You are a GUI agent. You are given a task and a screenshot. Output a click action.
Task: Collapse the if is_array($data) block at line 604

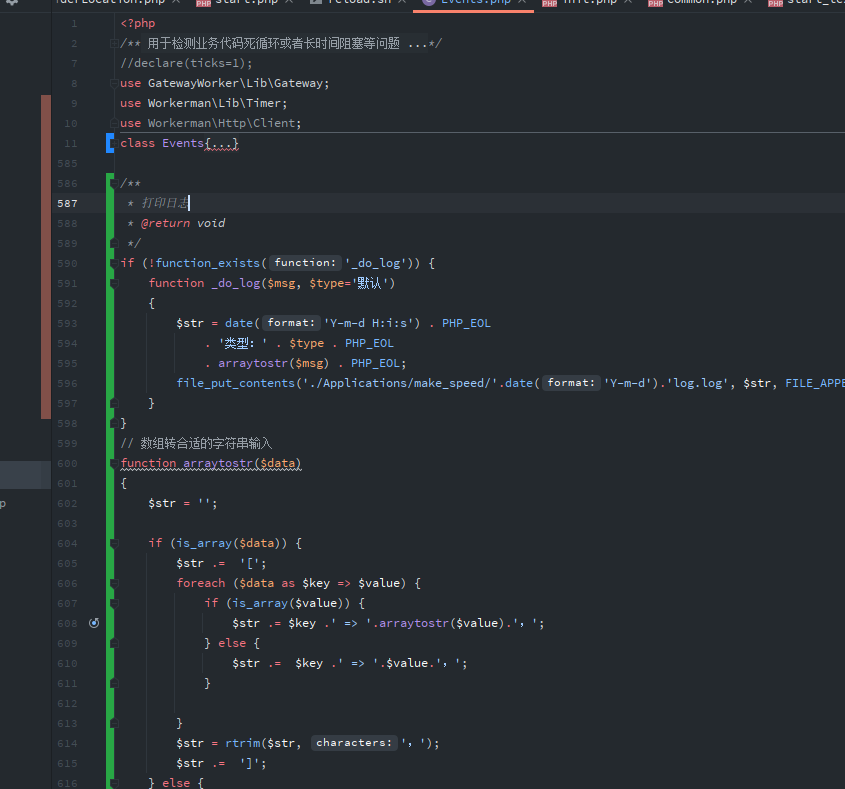(114, 543)
